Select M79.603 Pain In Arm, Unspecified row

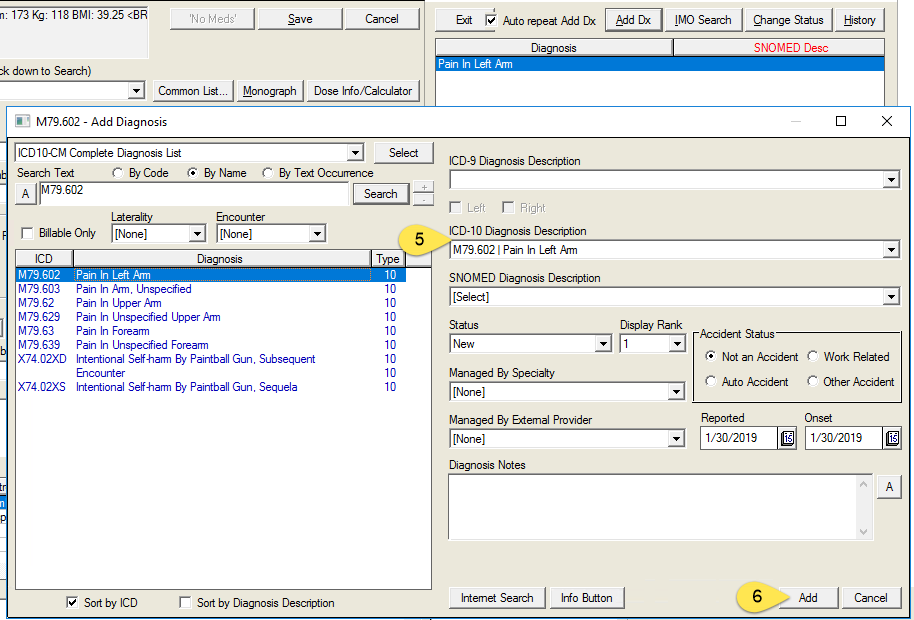133,289
